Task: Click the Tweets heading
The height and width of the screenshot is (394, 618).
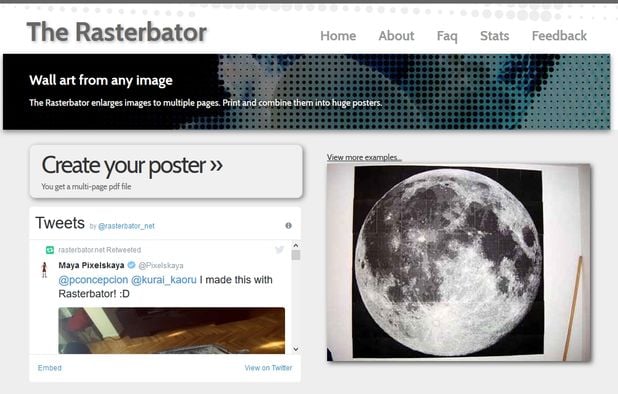Action: (x=60, y=223)
